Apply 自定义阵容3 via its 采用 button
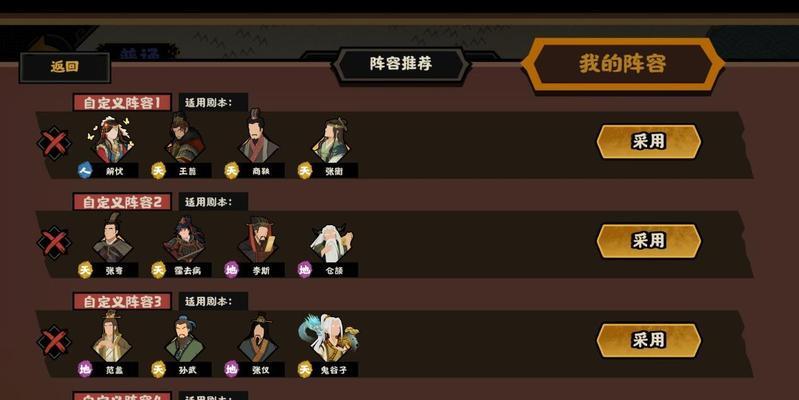799x400 pixels. [649, 340]
